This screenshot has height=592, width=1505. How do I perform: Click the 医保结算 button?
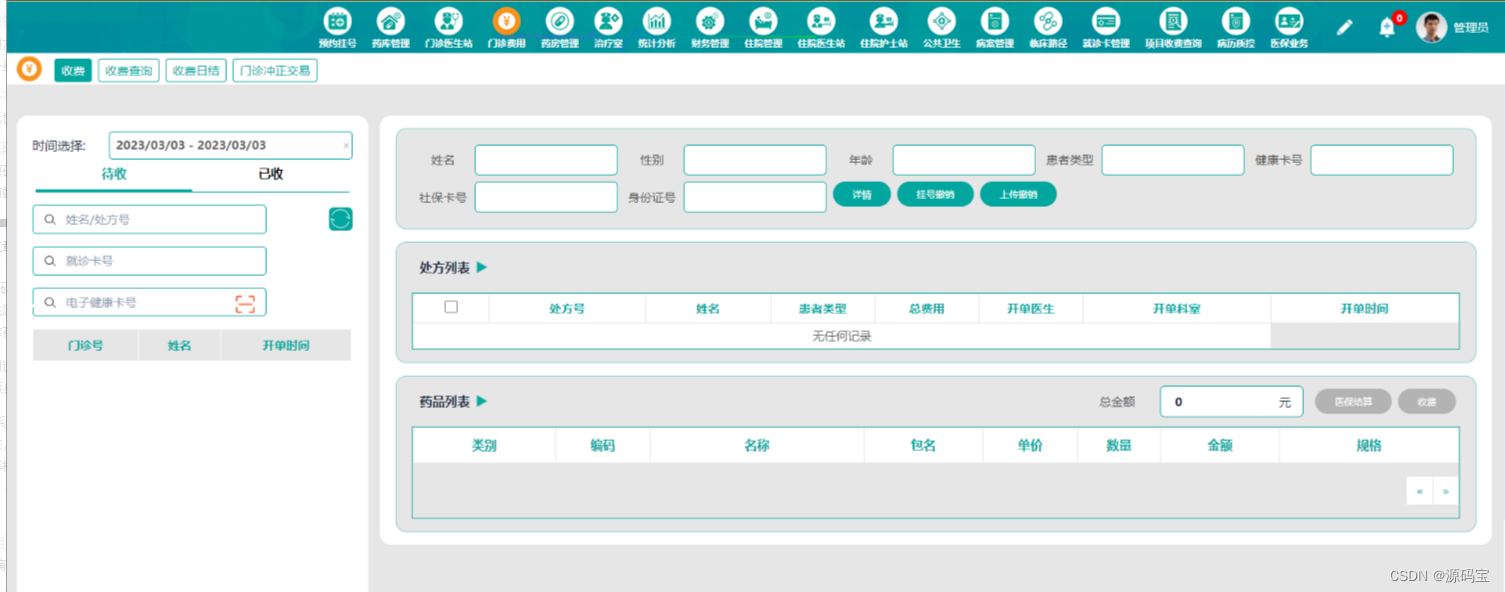tap(1353, 401)
